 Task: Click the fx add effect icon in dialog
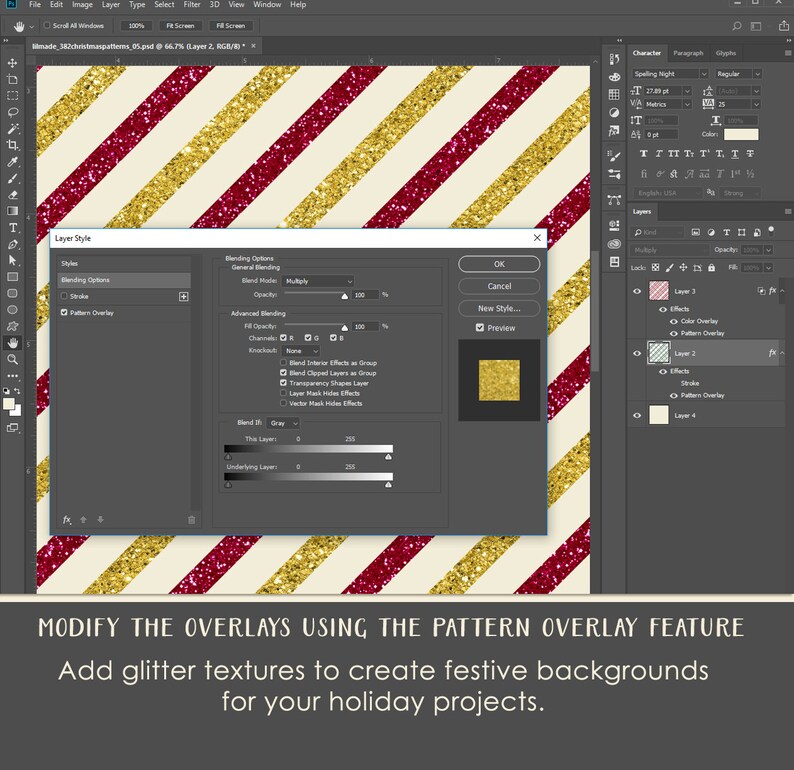point(67,520)
